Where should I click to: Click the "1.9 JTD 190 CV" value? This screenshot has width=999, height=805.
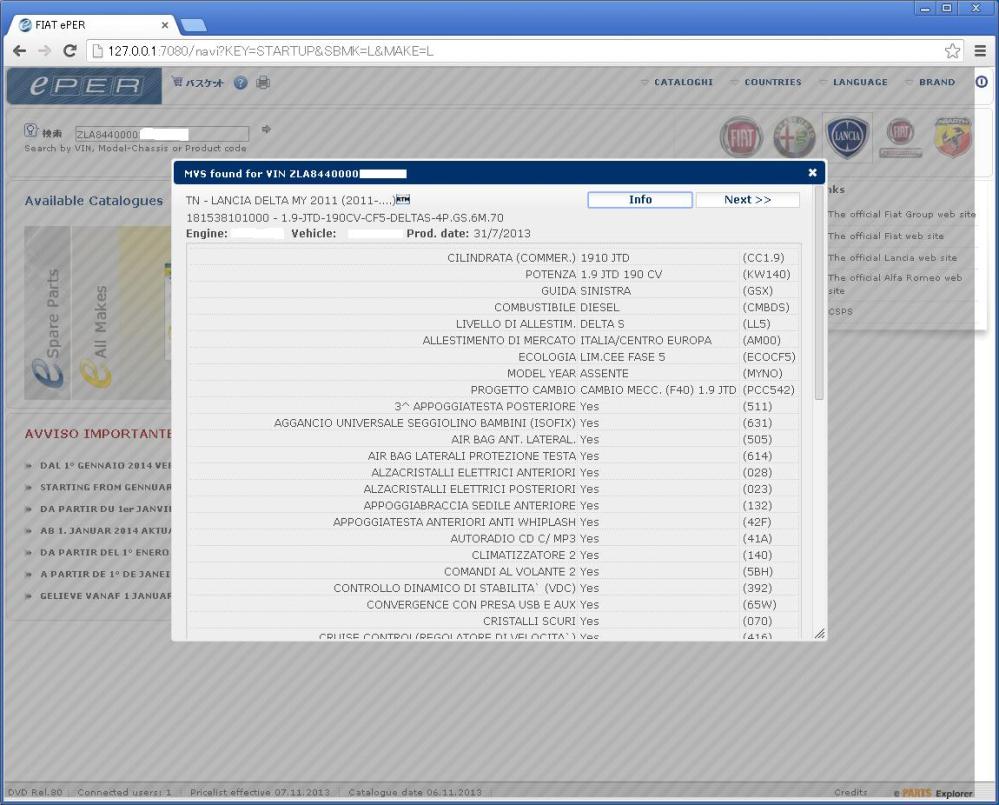coord(621,274)
